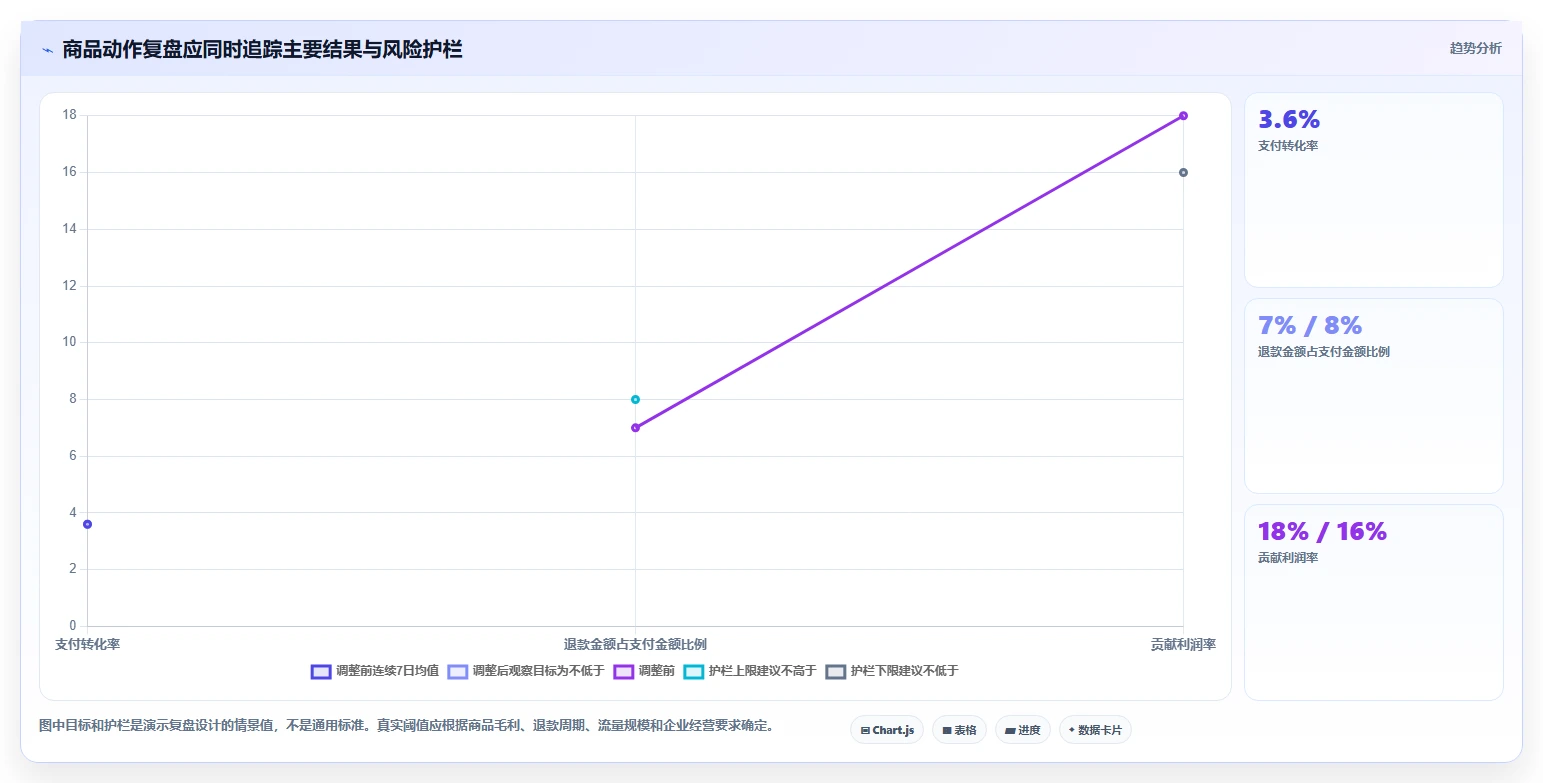Click the 护栏上限建议不高于 legend label
The width and height of the screenshot is (1543, 783).
(763, 671)
